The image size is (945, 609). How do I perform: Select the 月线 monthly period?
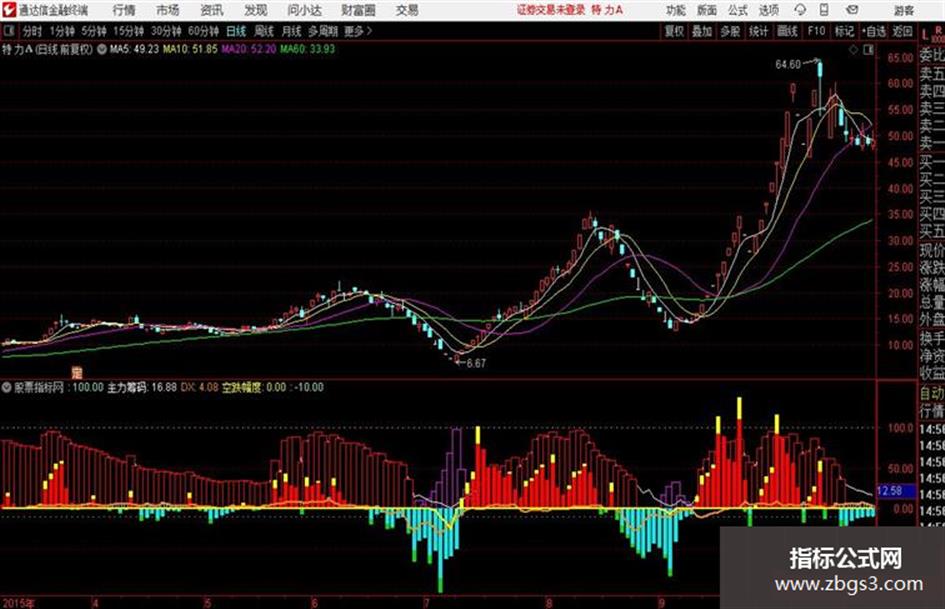coord(292,31)
